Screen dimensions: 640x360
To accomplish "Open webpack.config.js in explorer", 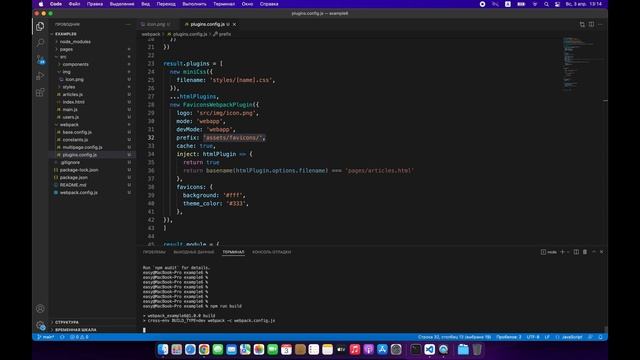I will pyautogui.click(x=78, y=193).
